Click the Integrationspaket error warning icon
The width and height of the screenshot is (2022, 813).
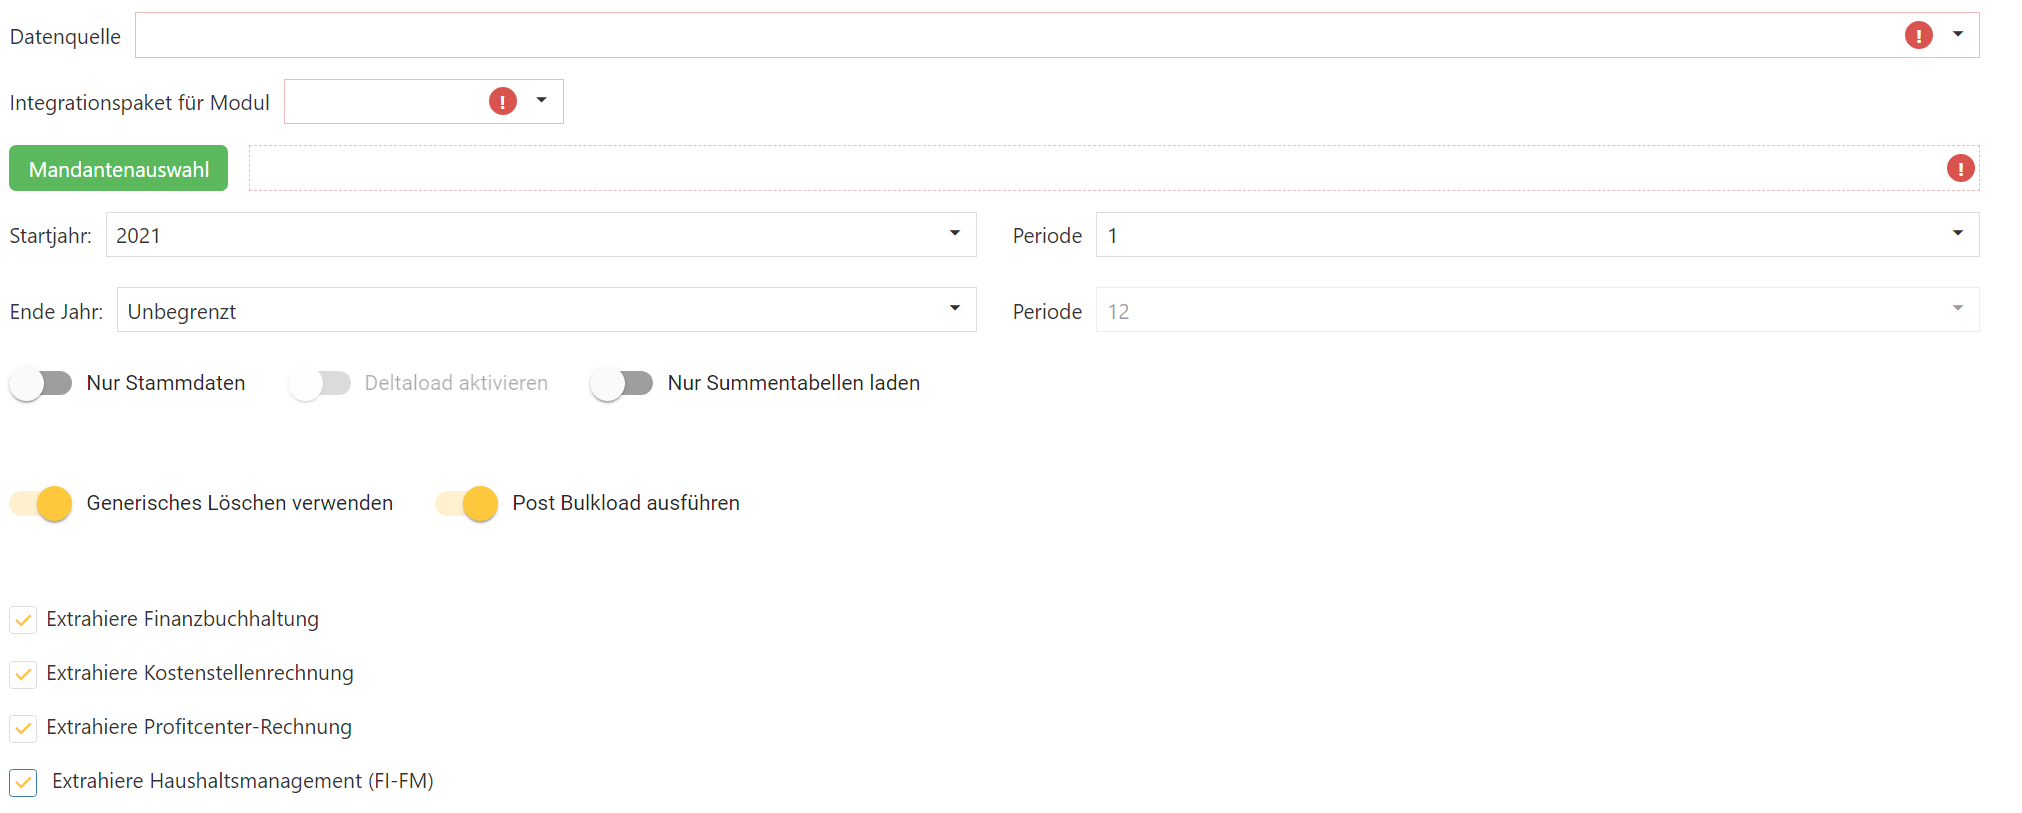[x=502, y=101]
